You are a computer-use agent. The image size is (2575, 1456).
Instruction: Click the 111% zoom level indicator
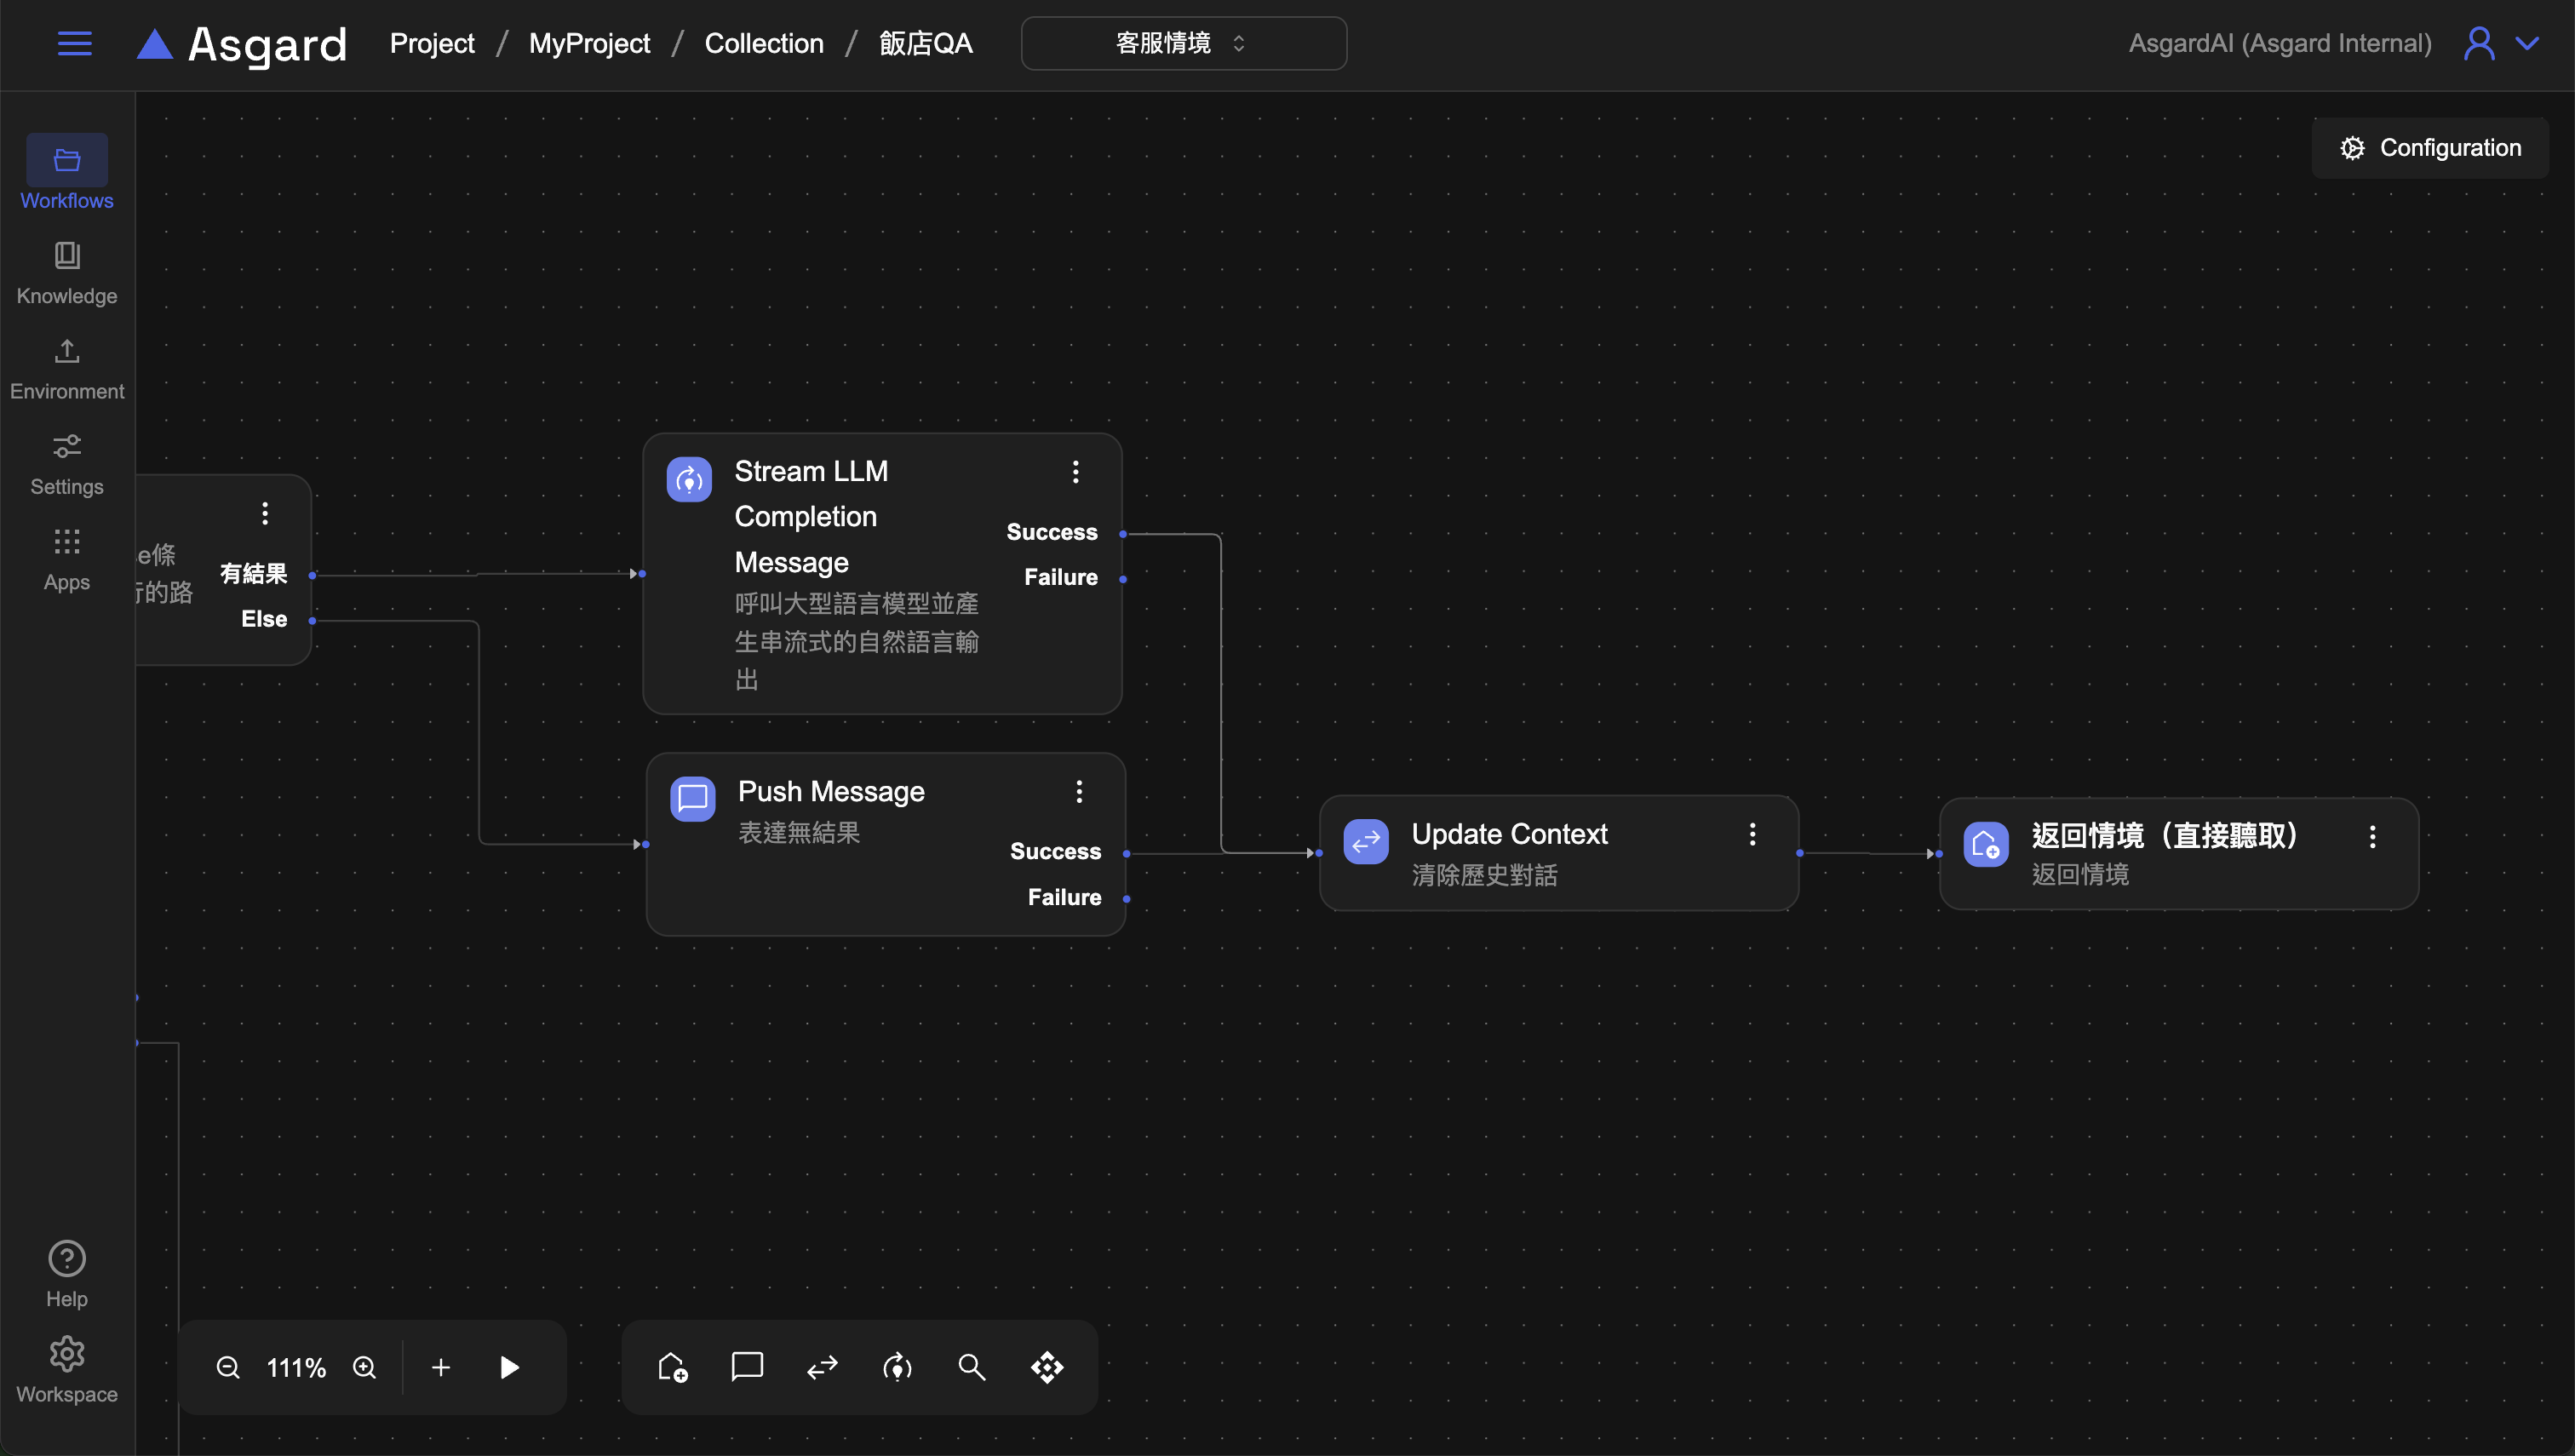coord(296,1367)
